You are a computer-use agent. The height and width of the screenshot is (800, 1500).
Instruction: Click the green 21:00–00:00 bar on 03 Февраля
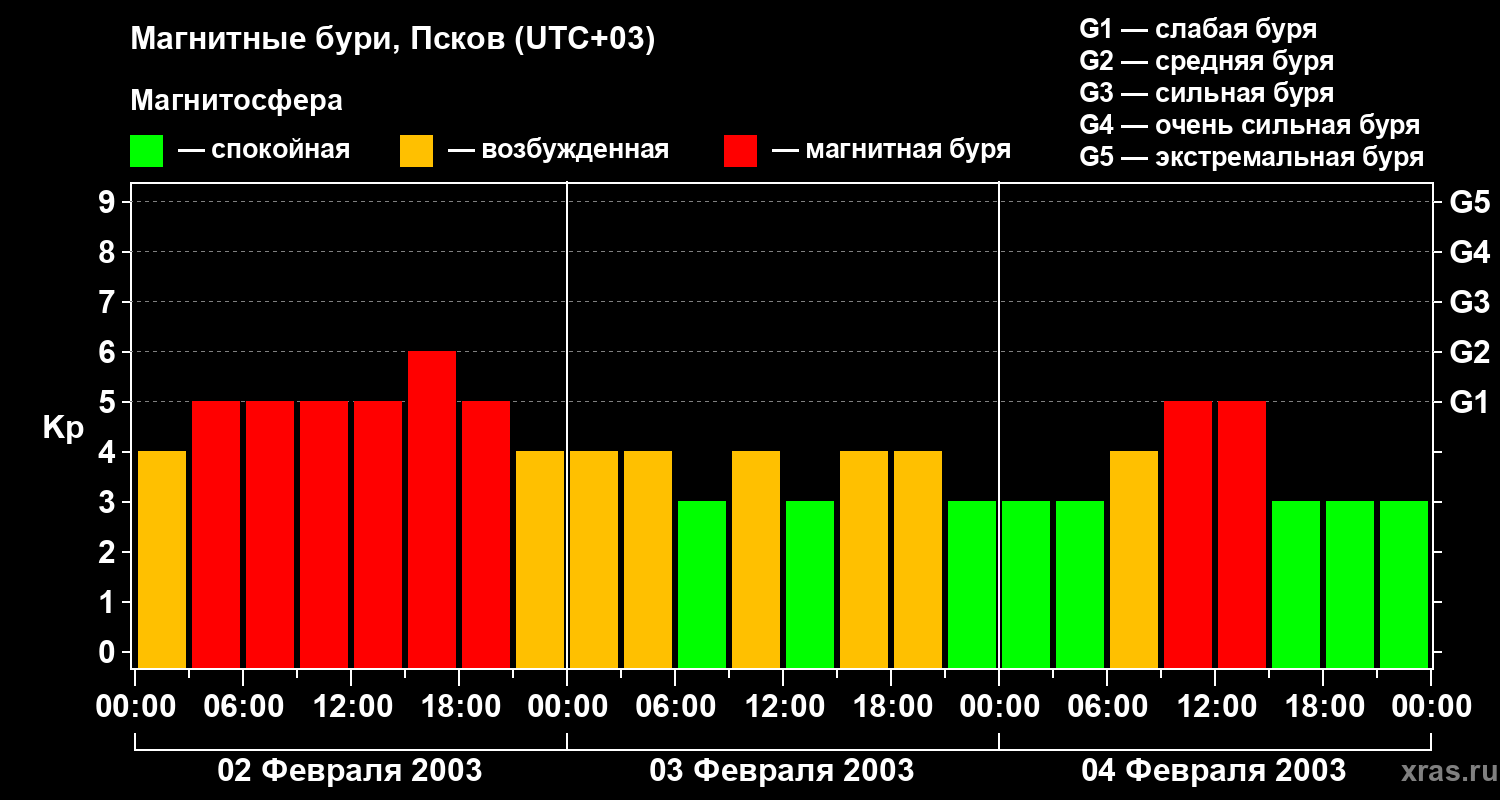click(972, 585)
